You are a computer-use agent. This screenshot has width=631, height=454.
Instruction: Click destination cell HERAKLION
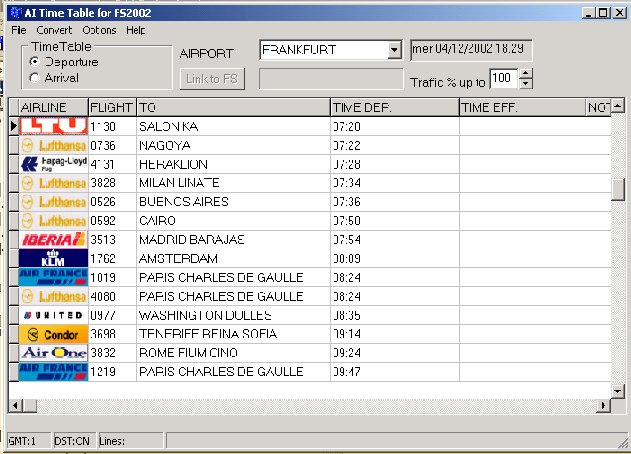pyautogui.click(x=233, y=164)
